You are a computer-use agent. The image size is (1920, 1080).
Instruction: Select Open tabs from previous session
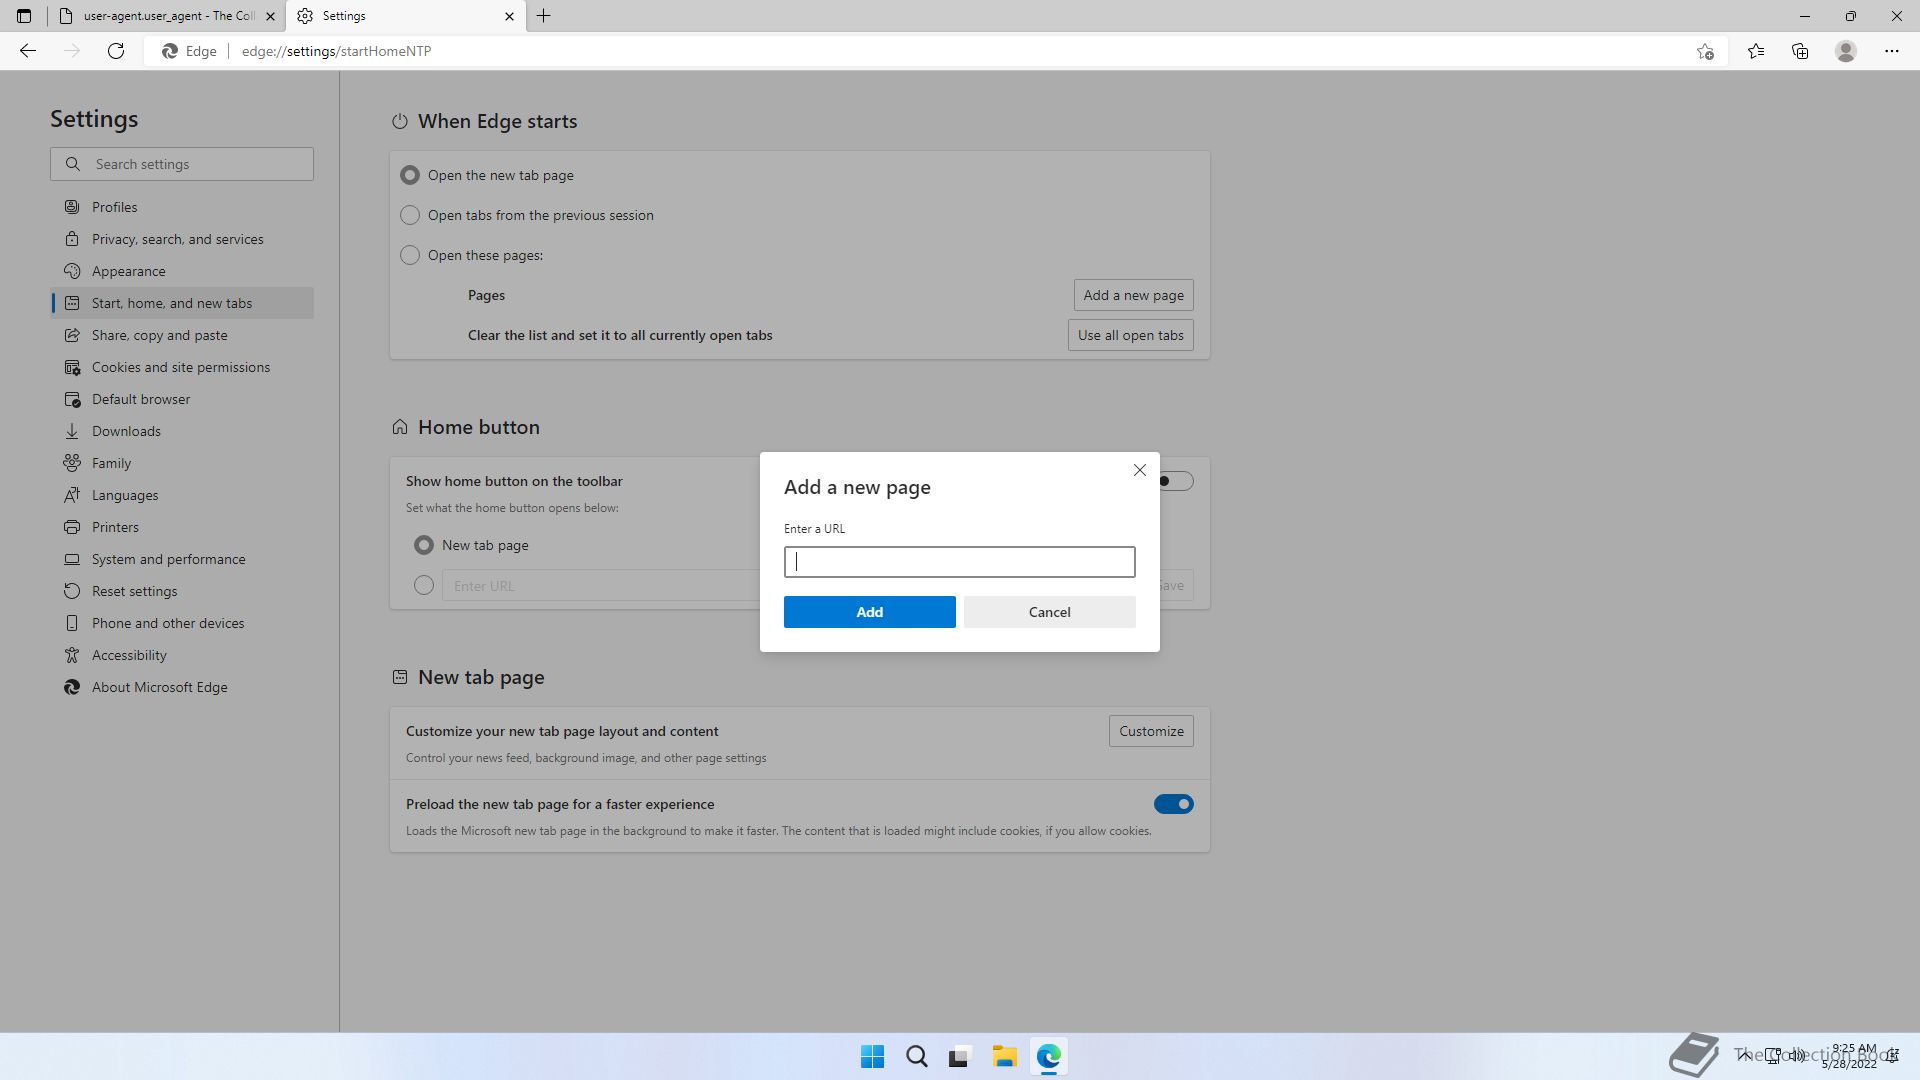[x=410, y=215]
